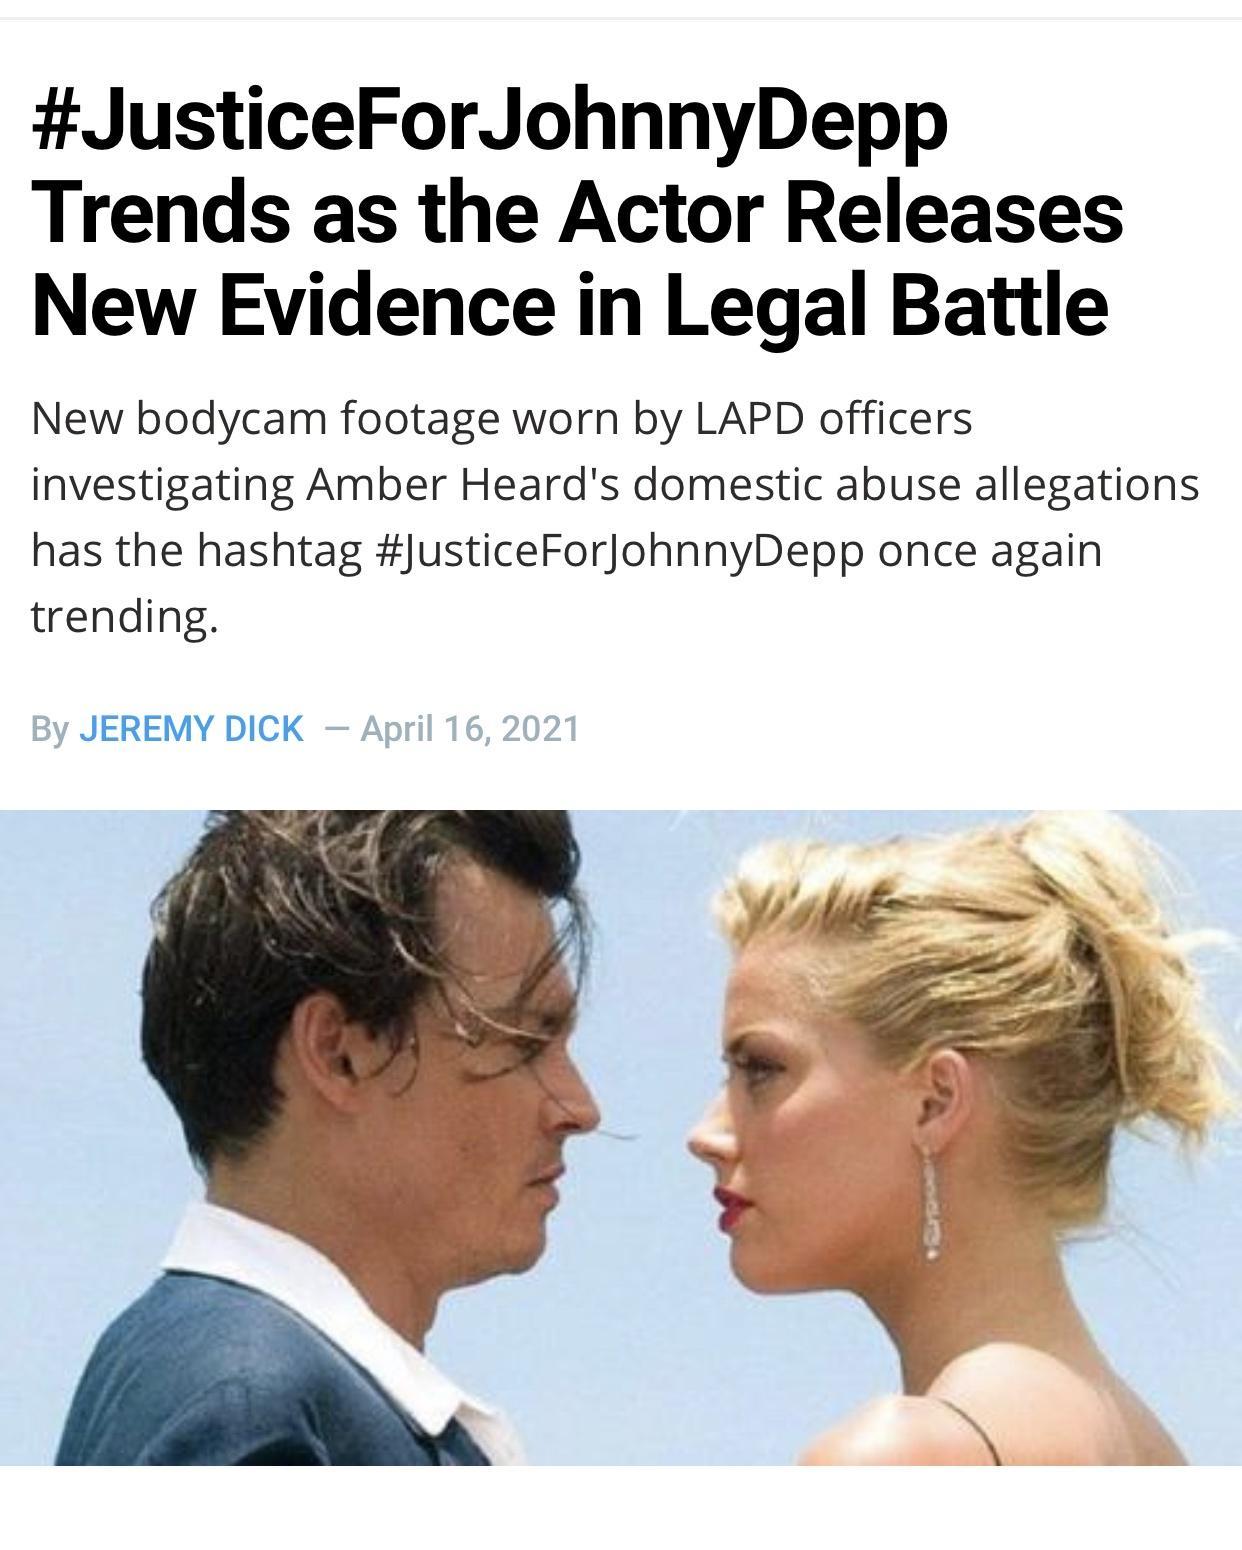The height and width of the screenshot is (1550, 1242).
Task: Click 'Legal Battle' in the headline
Action: click(885, 304)
